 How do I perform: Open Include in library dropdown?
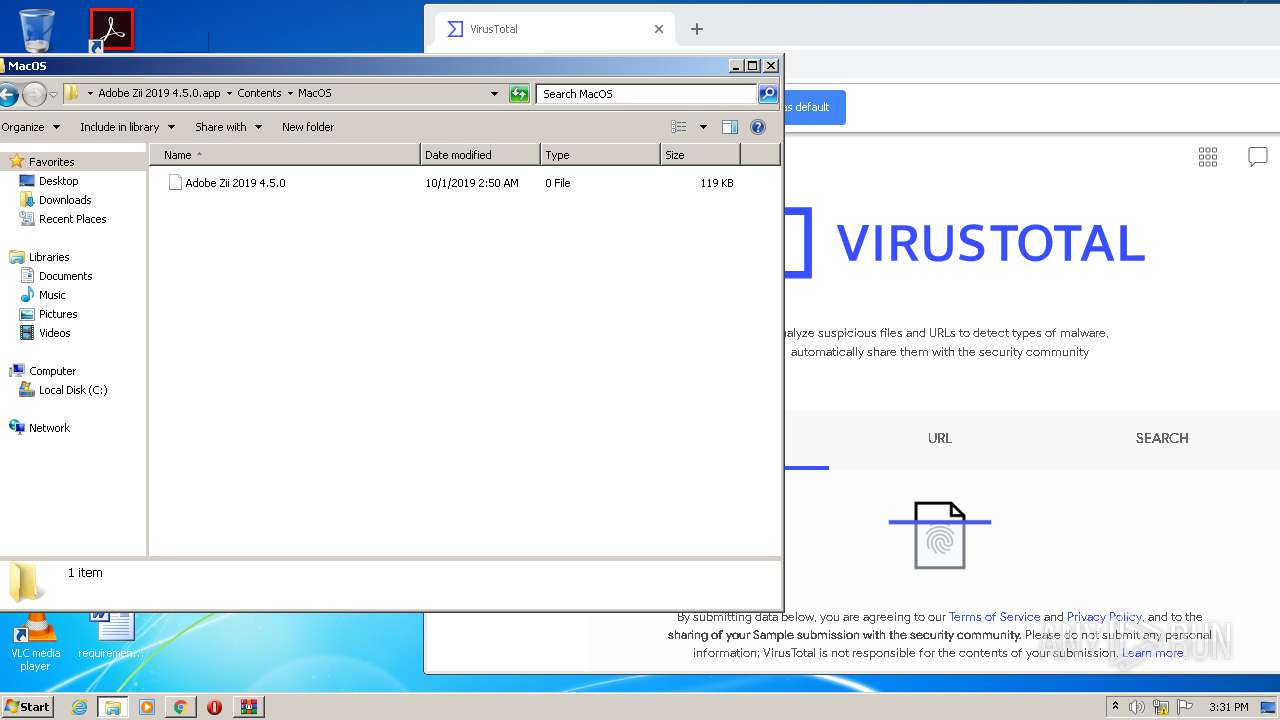pyautogui.click(x=127, y=127)
